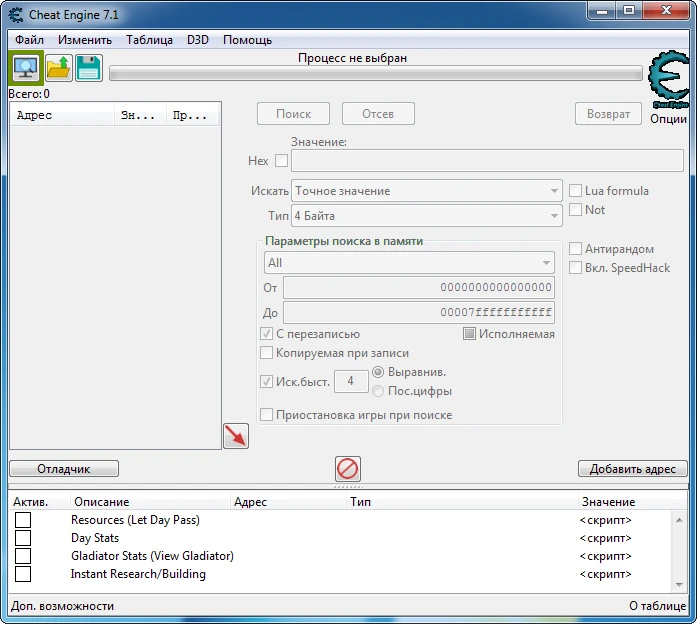697x624 pixels.
Task: Select the Day Stats entry text
Action: (x=95, y=538)
